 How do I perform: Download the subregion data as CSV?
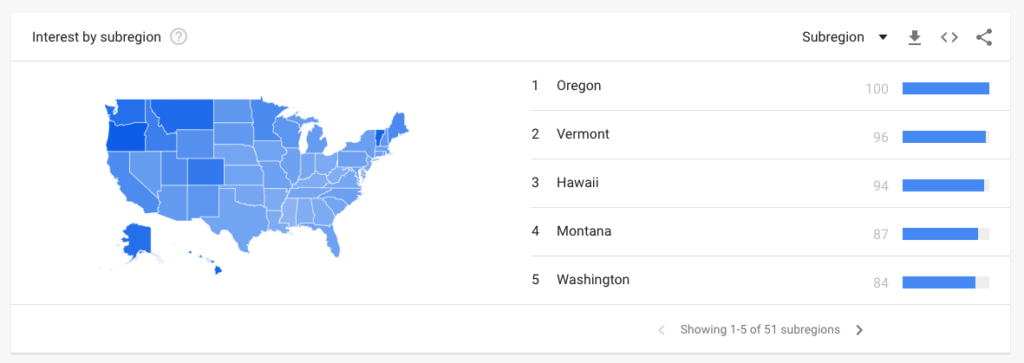coord(914,38)
